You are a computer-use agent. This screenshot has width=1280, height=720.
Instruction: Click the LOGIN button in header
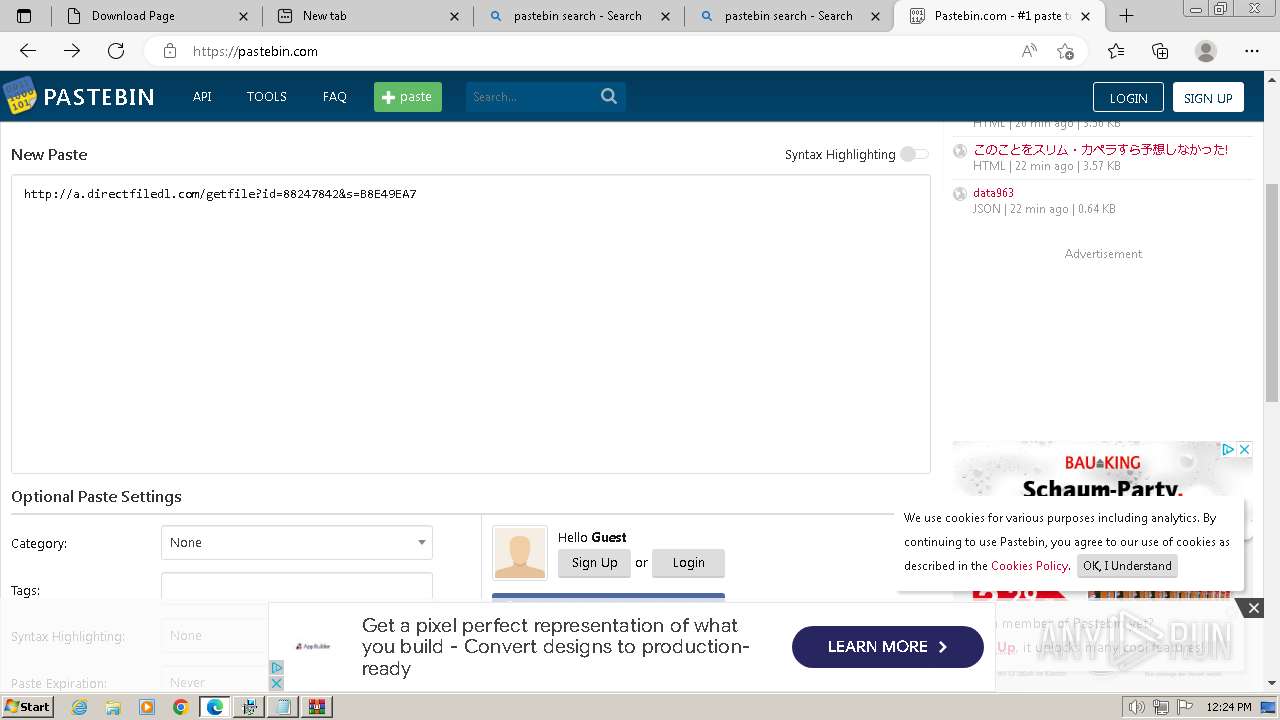(1128, 97)
